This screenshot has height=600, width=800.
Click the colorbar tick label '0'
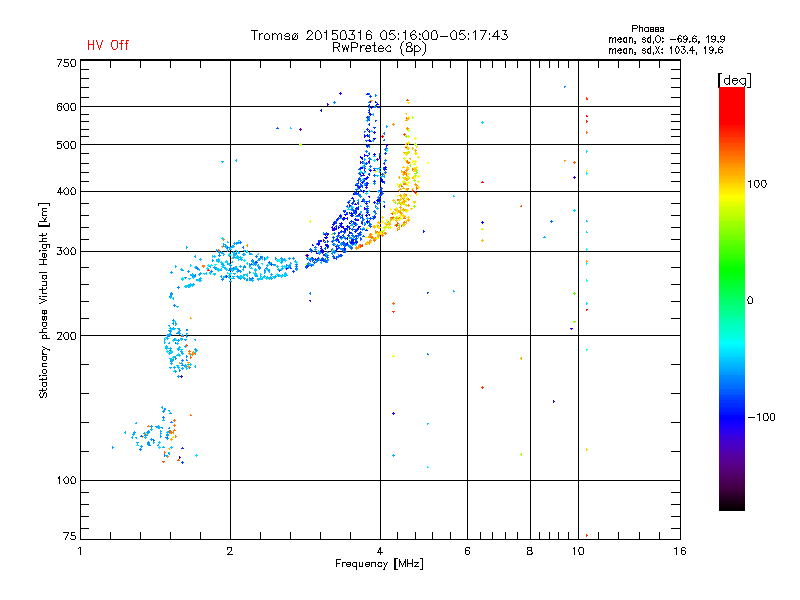[750, 301]
